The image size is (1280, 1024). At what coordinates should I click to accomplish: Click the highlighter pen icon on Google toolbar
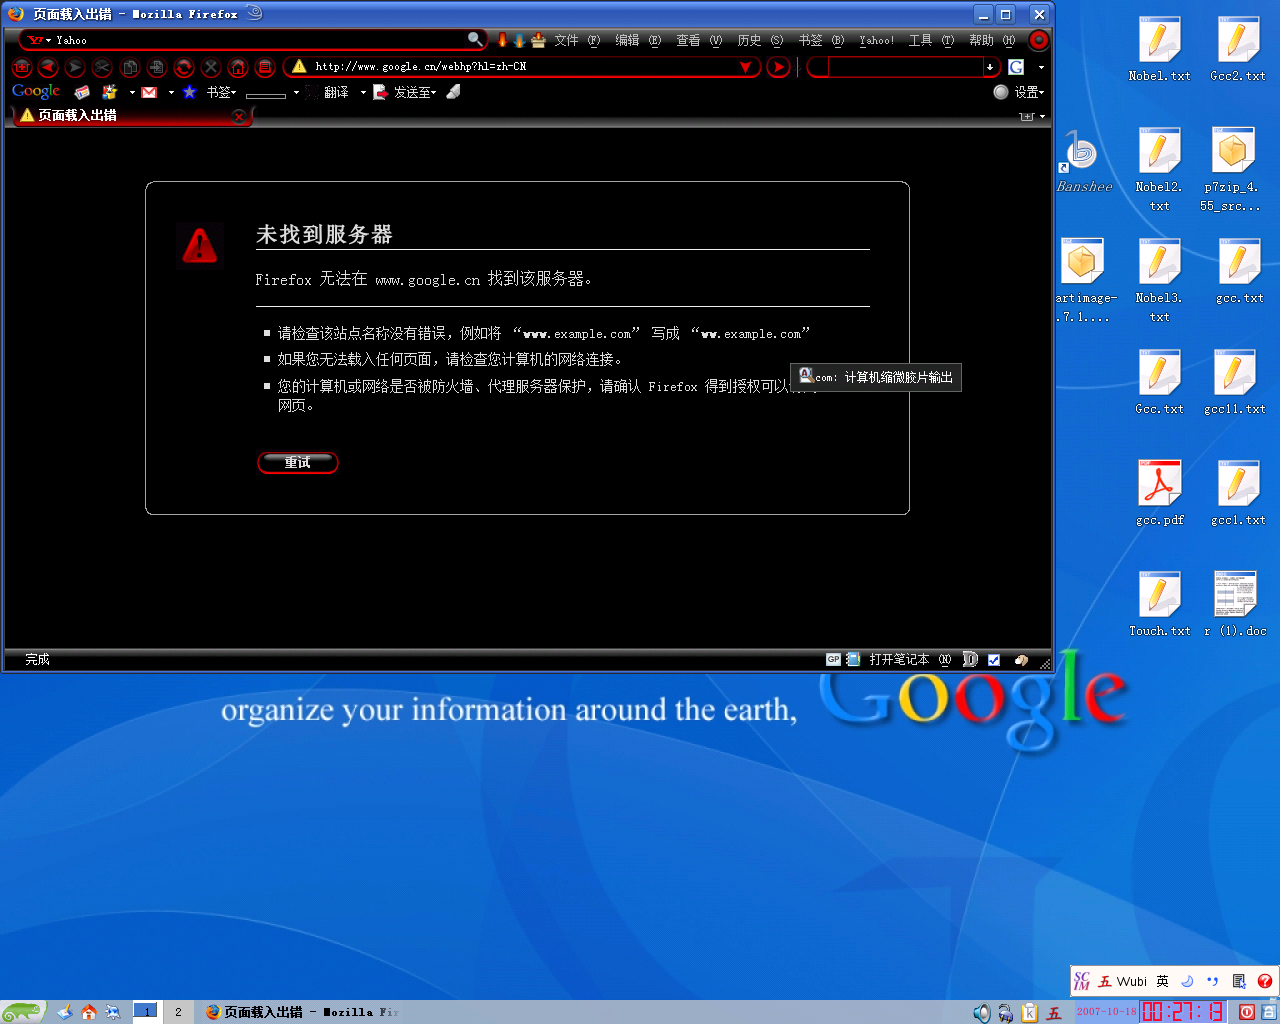453,92
